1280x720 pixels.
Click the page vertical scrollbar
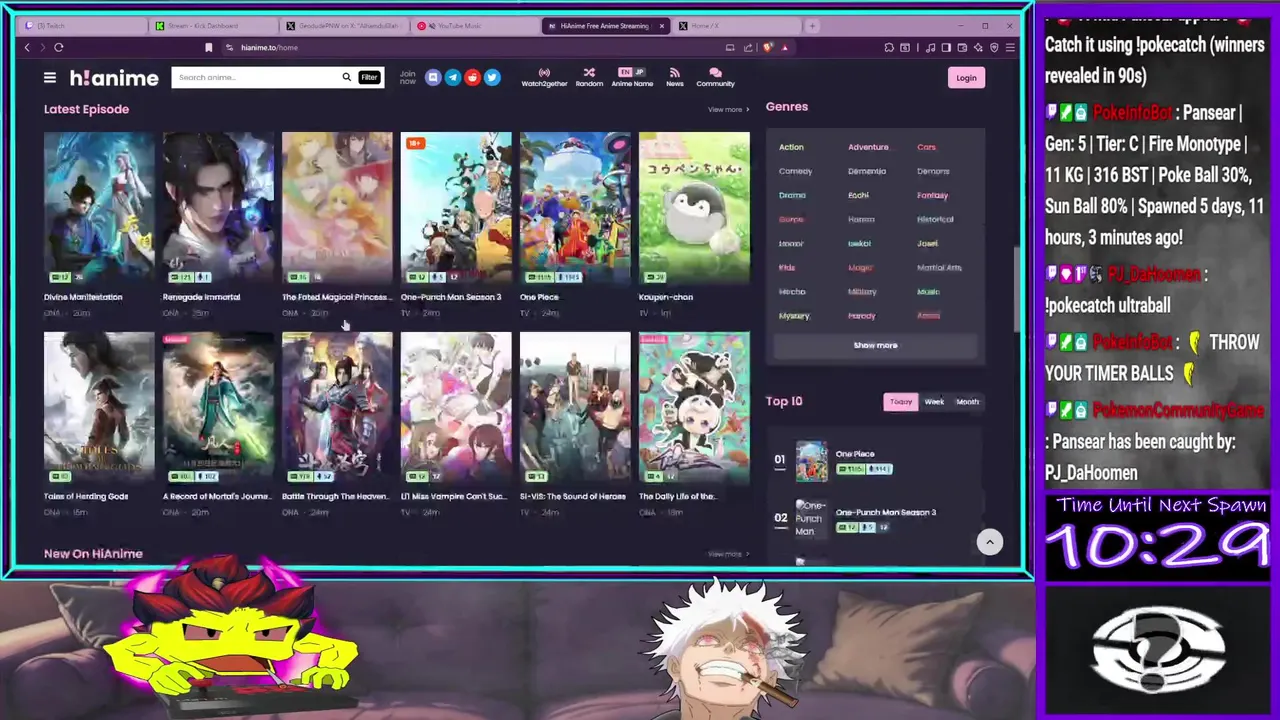tap(1017, 290)
